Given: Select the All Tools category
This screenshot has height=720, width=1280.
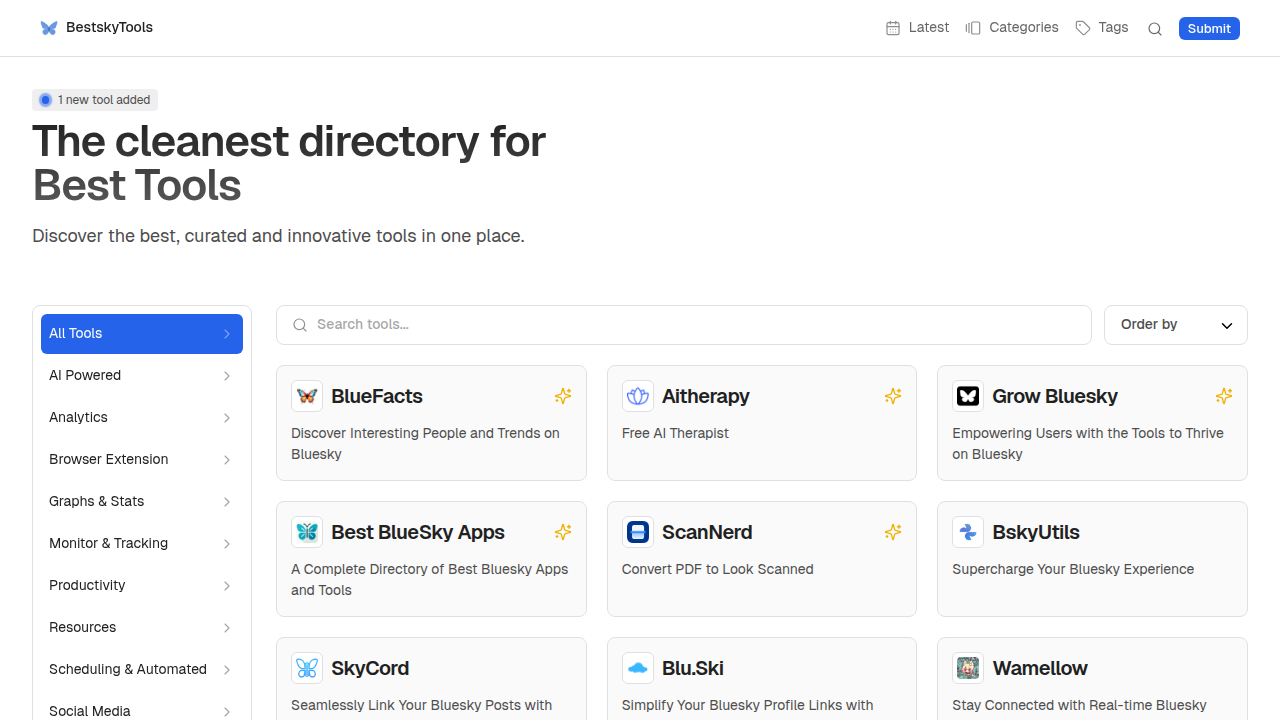Looking at the screenshot, I should point(142,334).
